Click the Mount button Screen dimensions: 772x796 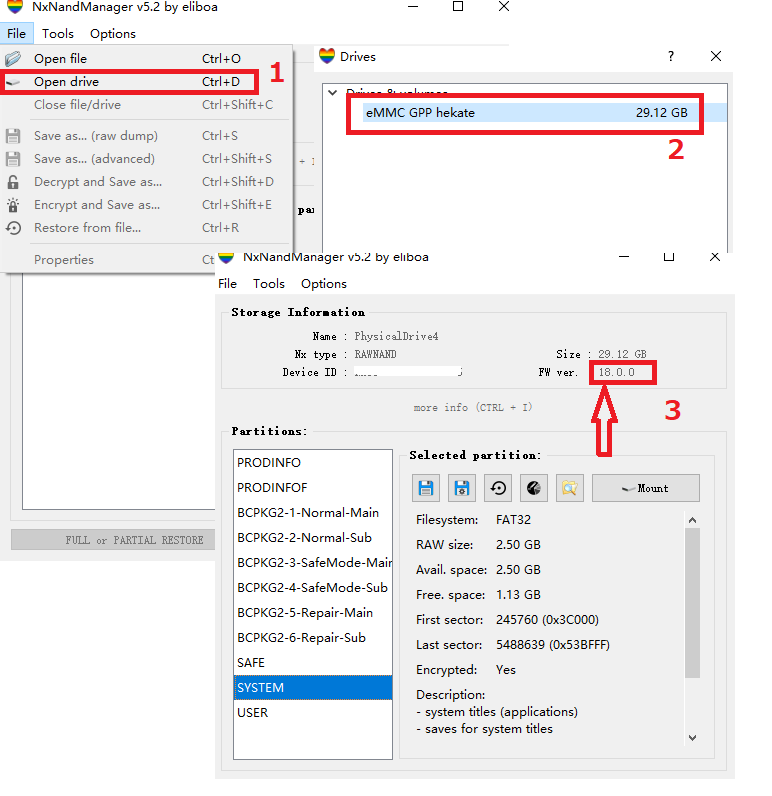(646, 488)
